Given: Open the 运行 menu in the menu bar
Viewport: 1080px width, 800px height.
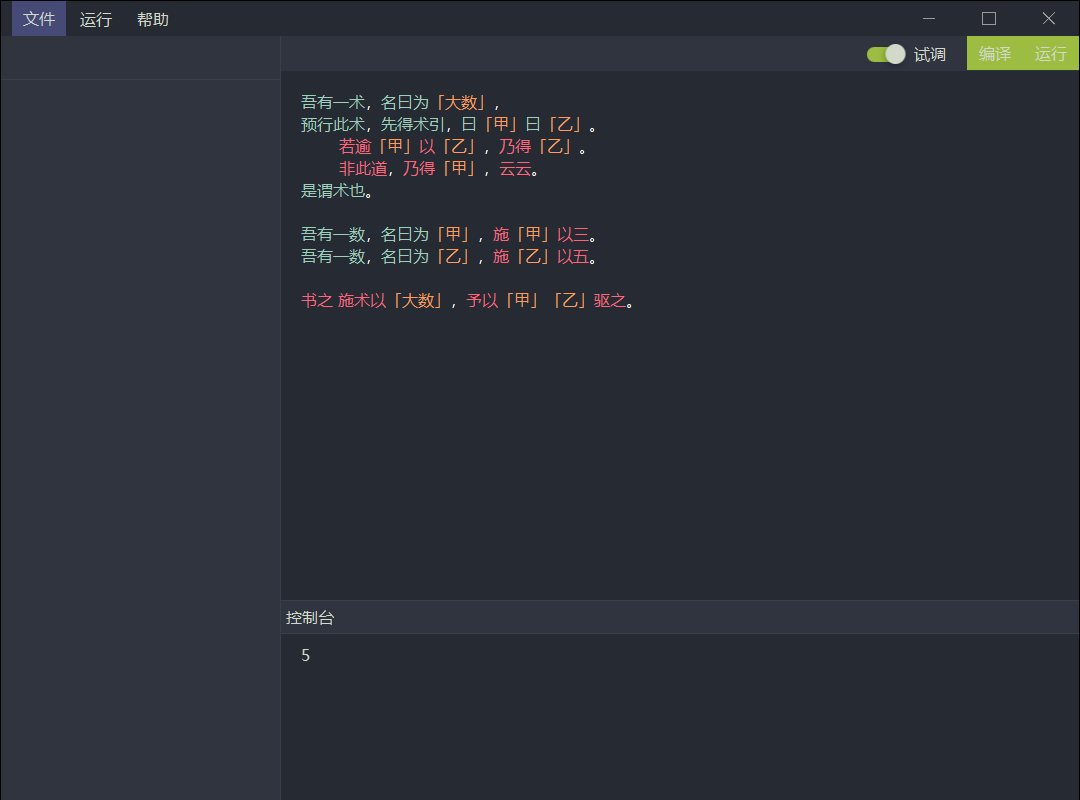Looking at the screenshot, I should (x=96, y=19).
